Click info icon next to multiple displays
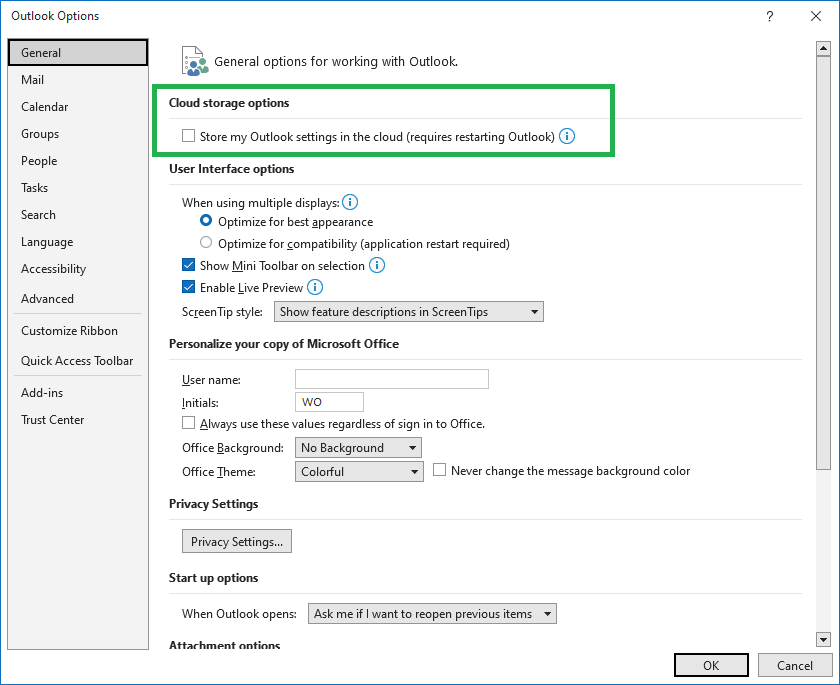The width and height of the screenshot is (840, 685). click(x=350, y=202)
